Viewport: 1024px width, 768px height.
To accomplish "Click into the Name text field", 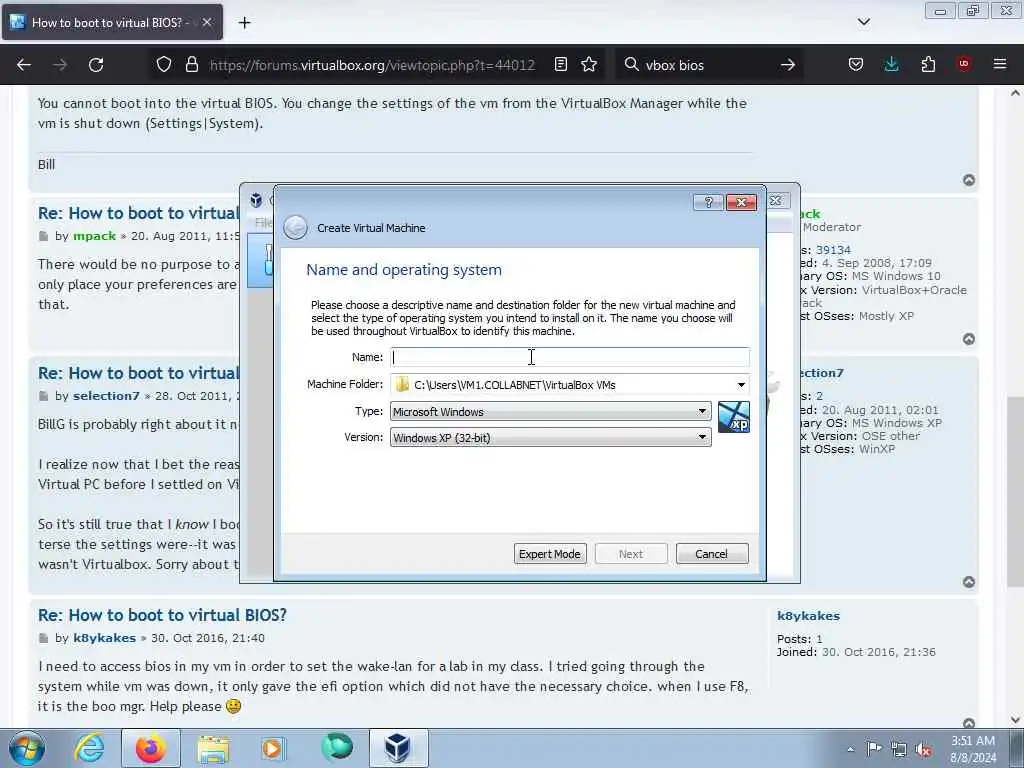I will coord(569,357).
